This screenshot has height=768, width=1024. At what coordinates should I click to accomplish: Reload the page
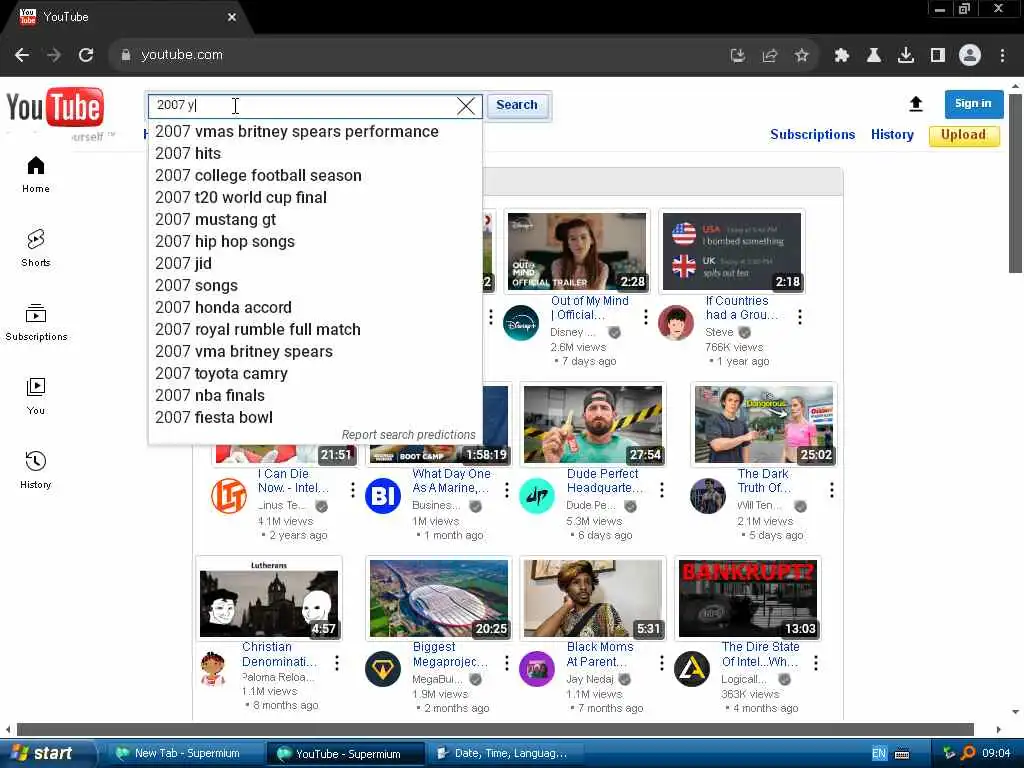click(x=86, y=55)
